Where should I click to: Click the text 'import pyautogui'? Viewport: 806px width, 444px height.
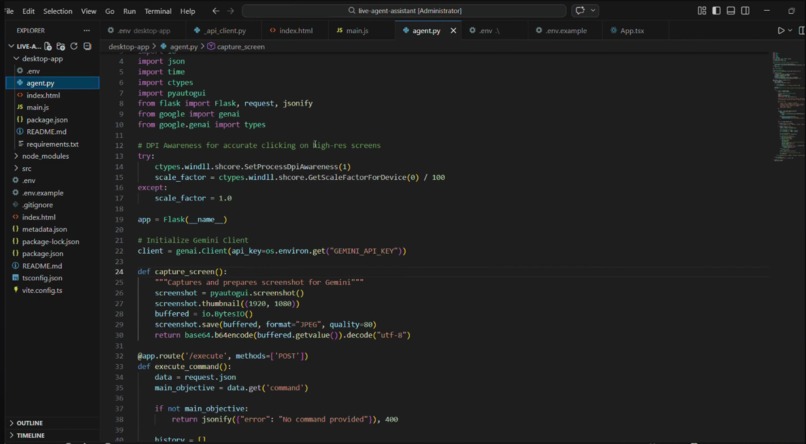pyautogui.click(x=172, y=93)
